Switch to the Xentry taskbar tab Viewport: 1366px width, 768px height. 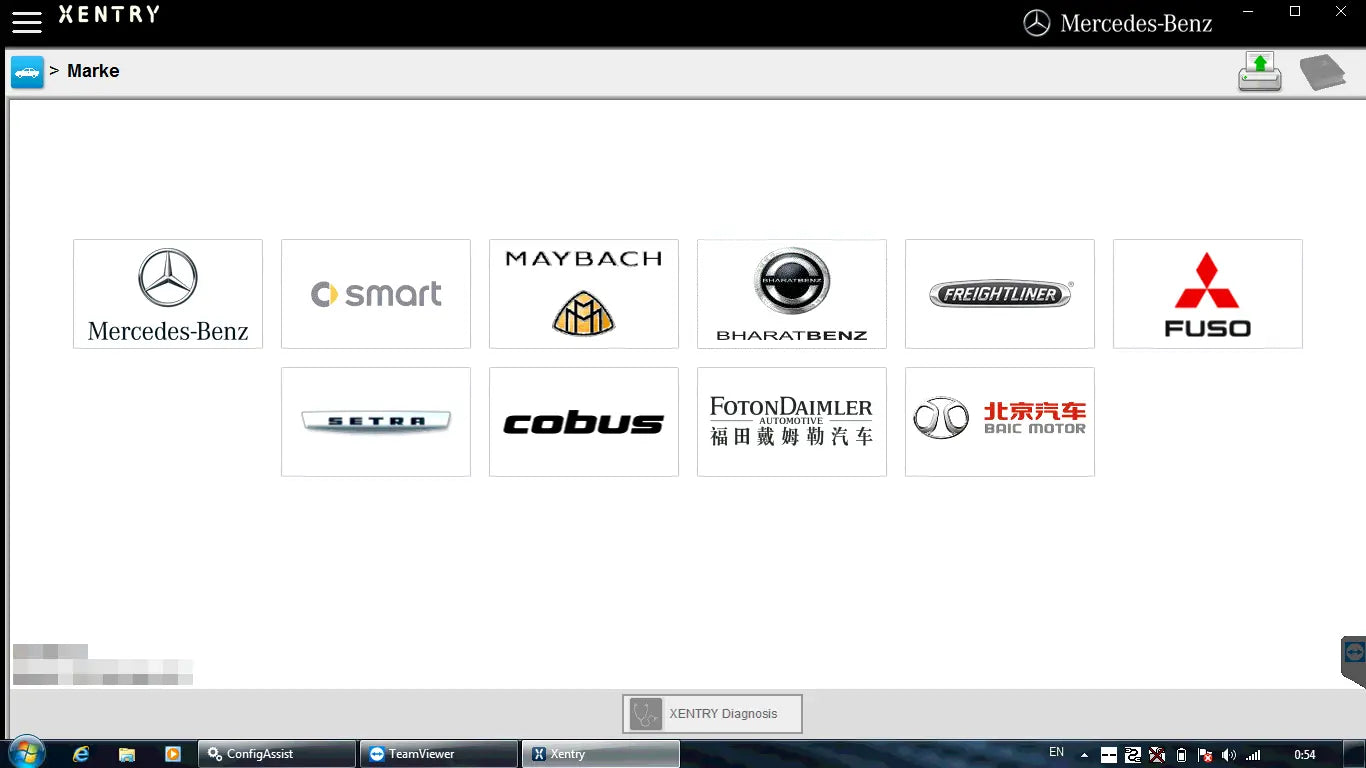tap(600, 753)
